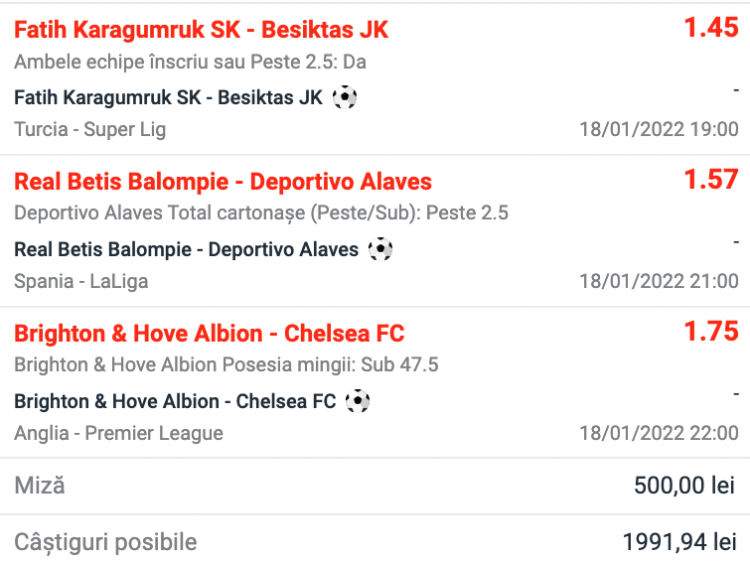Open the red Fatih Karagumruk SK - Besiktas JK title

(x=201, y=30)
